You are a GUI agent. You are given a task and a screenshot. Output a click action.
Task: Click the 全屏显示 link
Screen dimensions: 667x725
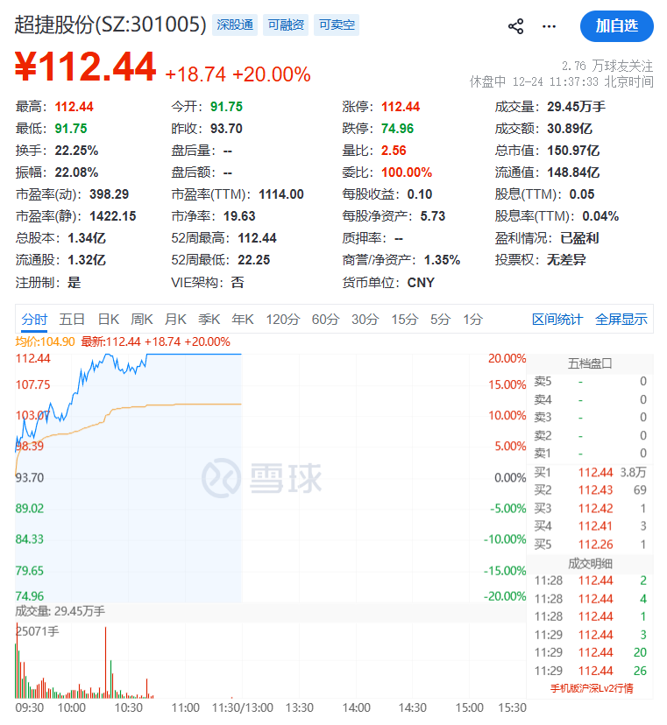coord(621,319)
